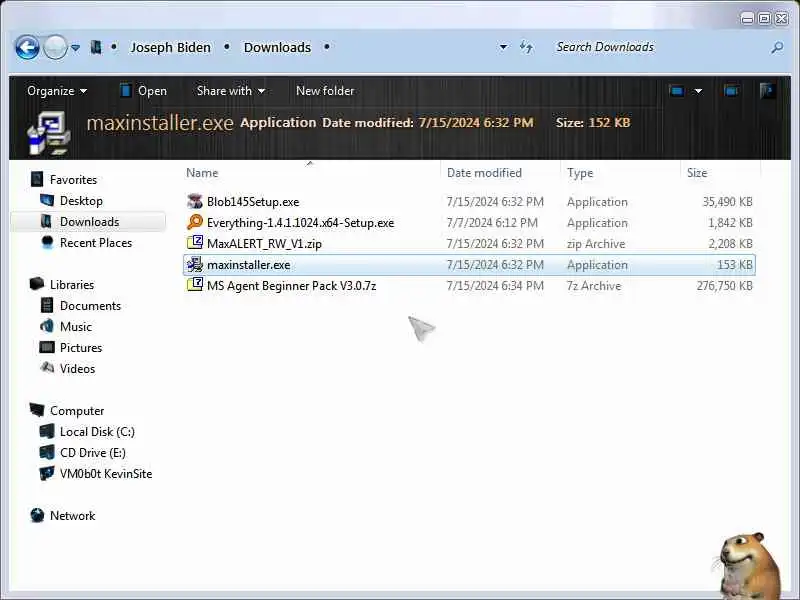Screen dimensions: 800x600
Task: Open CD Drive (E:)
Action: pyautogui.click(x=92, y=453)
